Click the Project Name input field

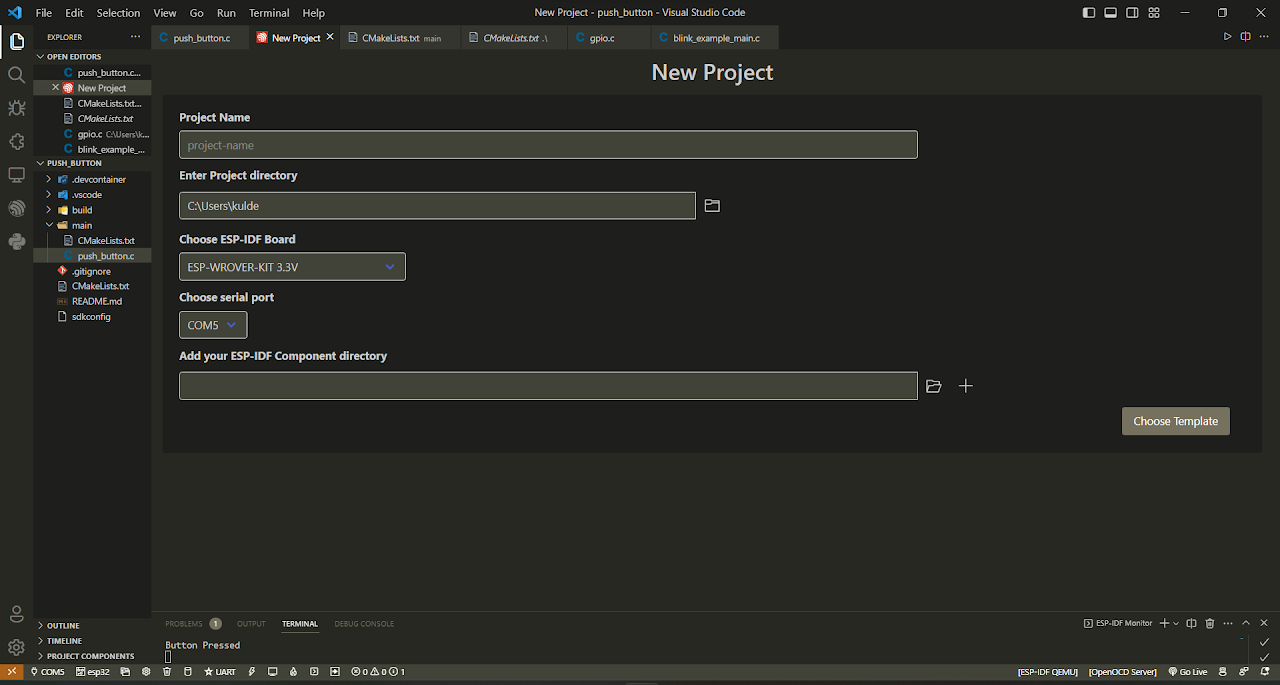click(x=548, y=145)
